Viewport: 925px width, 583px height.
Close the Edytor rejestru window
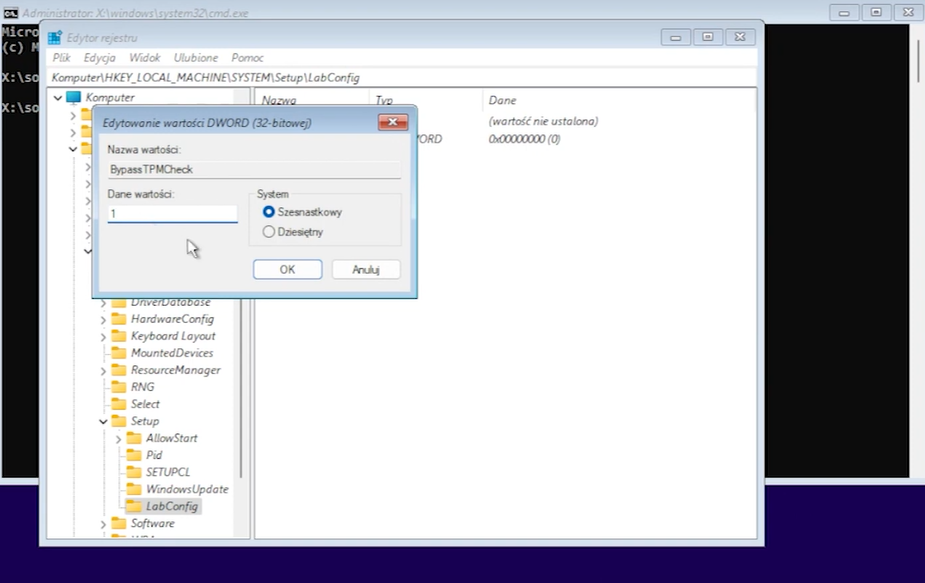(x=740, y=37)
